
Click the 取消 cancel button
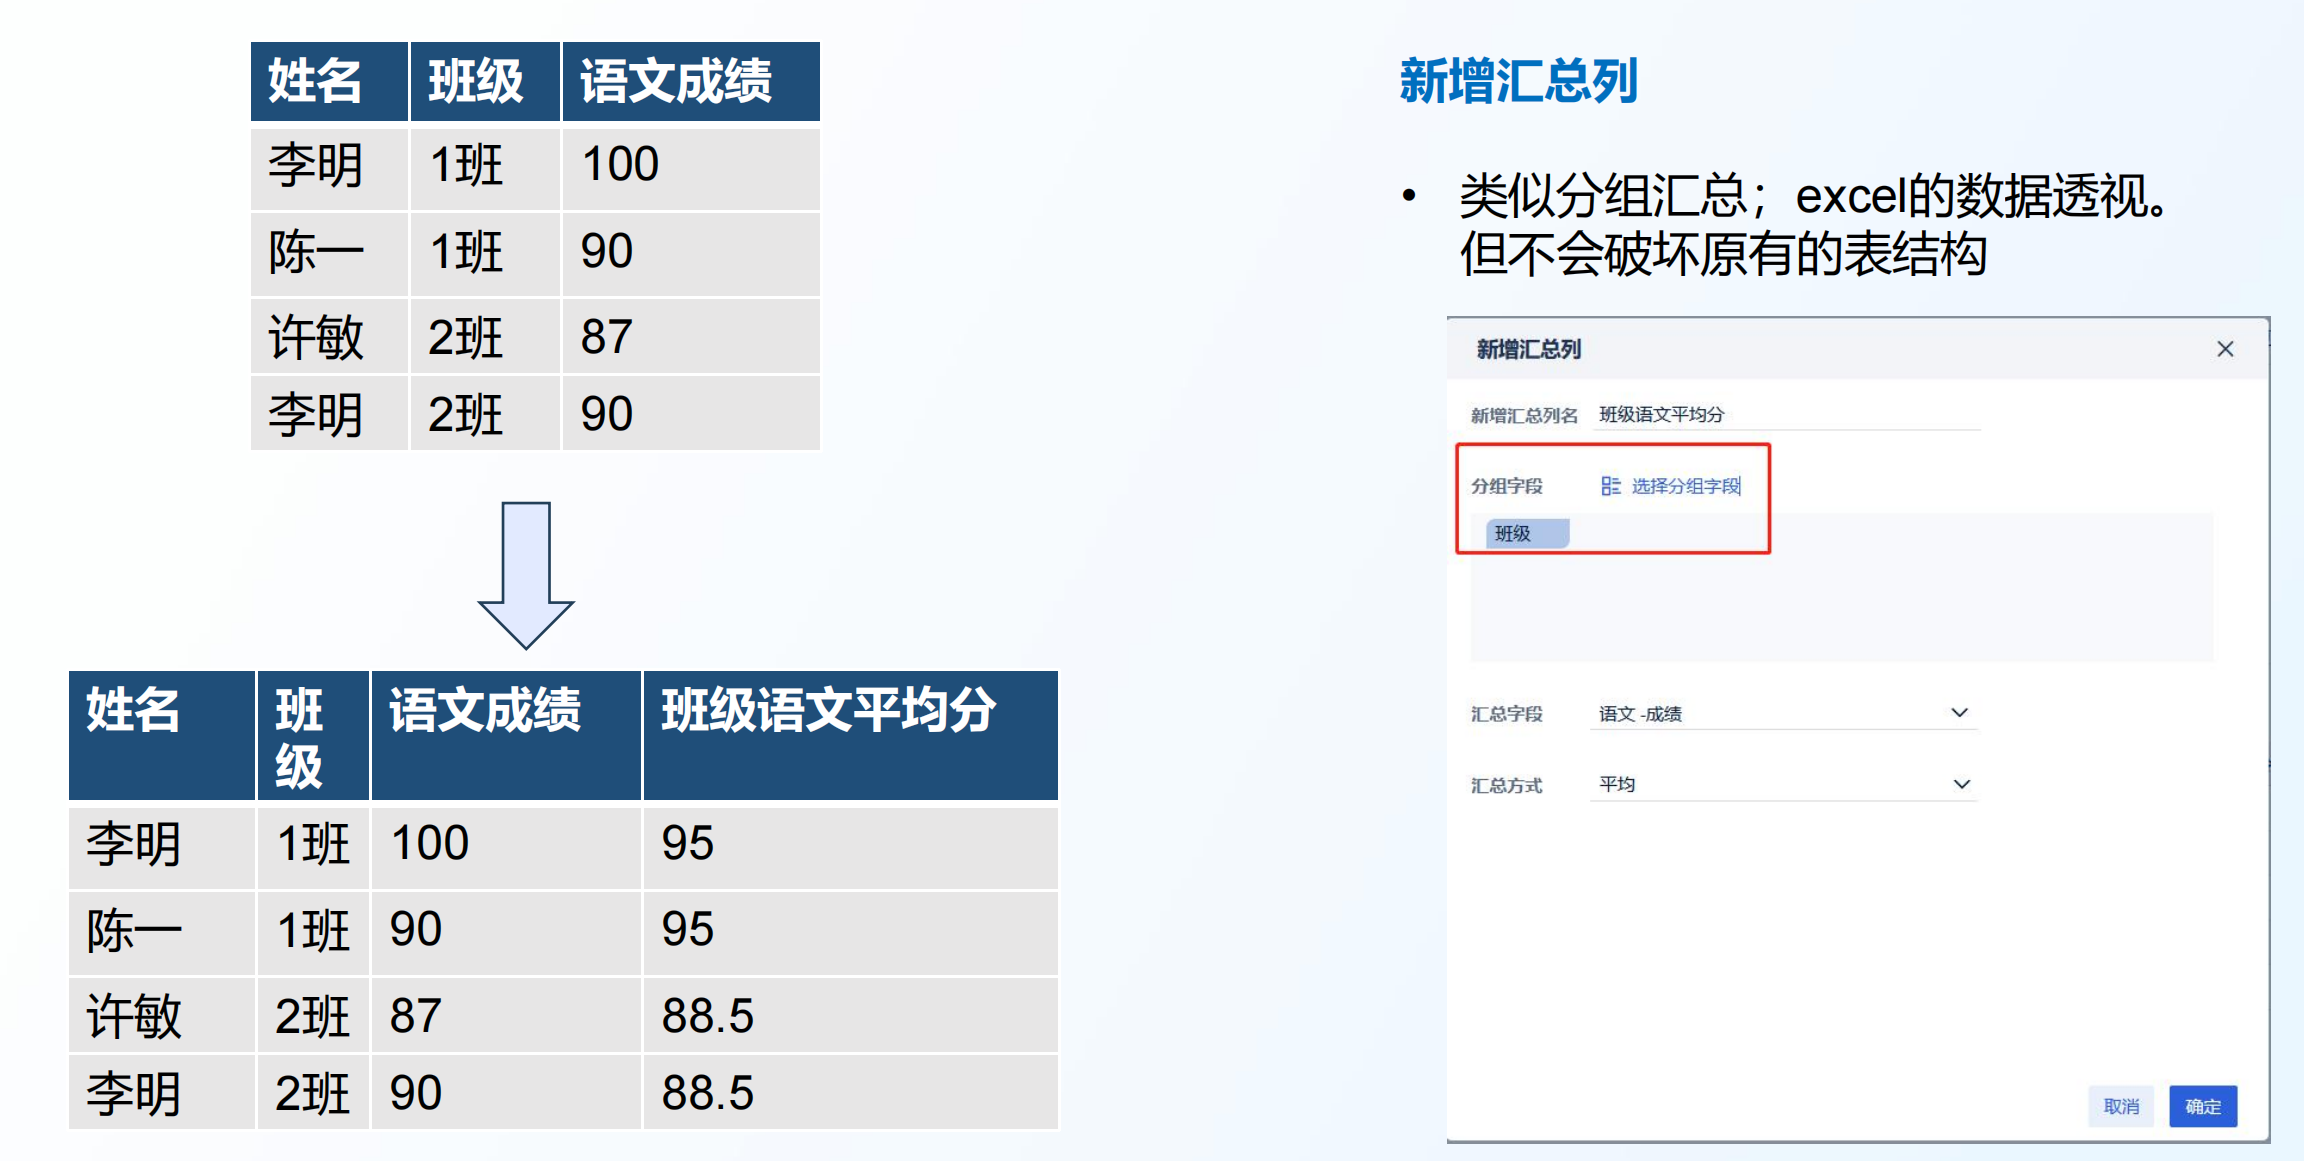(x=2120, y=1107)
